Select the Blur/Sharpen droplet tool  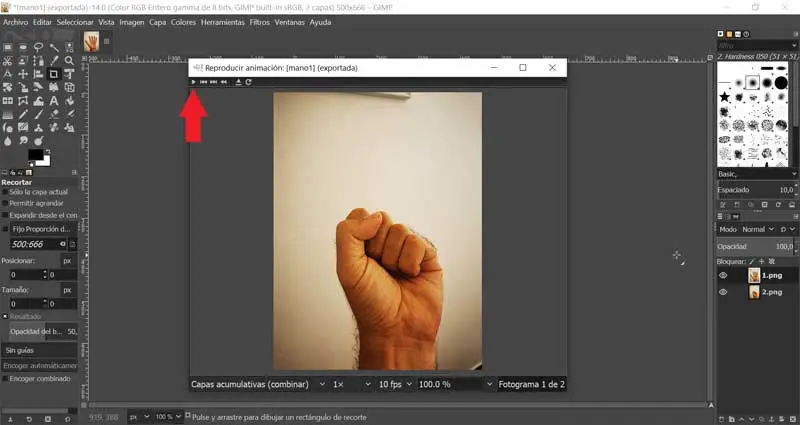click(x=8, y=141)
